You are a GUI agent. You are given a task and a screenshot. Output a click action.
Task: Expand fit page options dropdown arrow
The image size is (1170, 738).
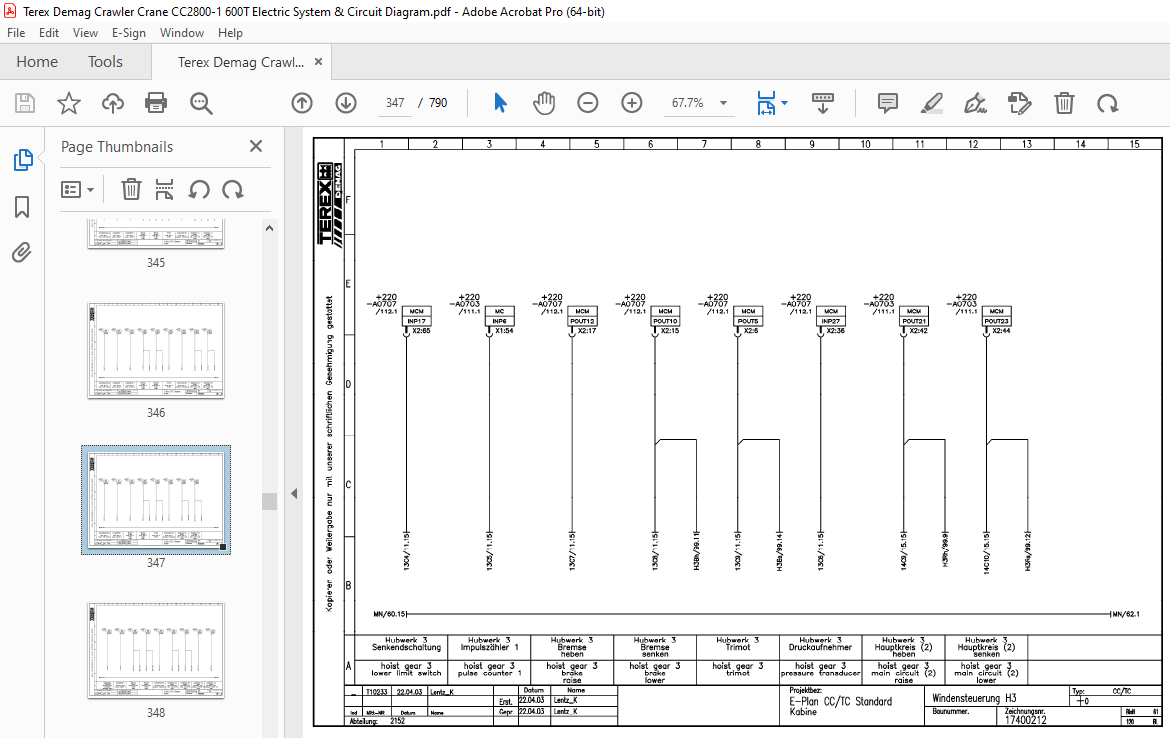tap(784, 103)
